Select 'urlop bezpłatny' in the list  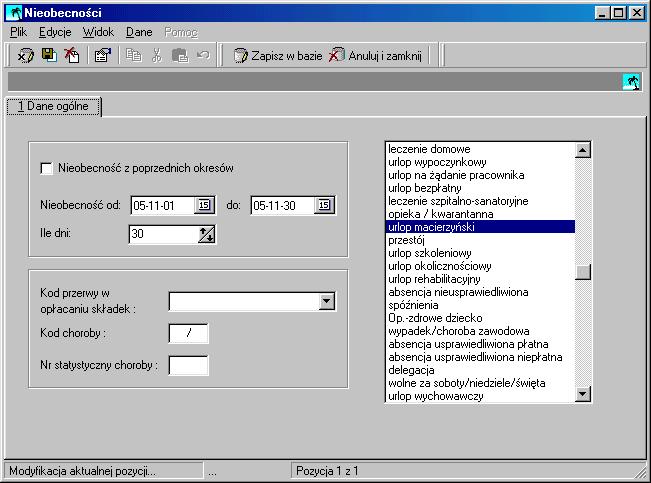coord(480,188)
